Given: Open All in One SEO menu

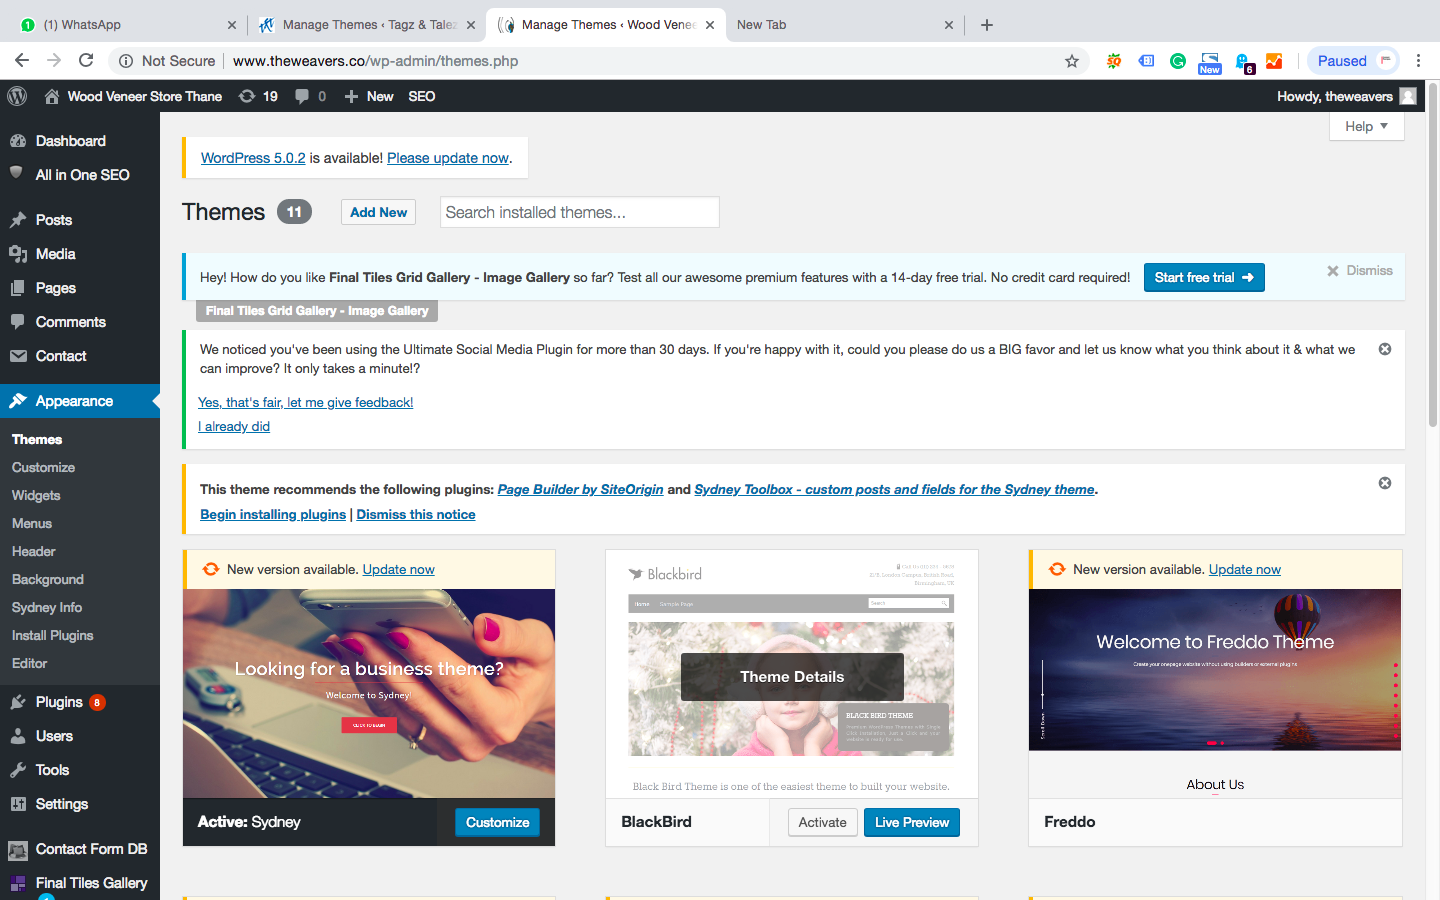Looking at the screenshot, I should pos(80,175).
